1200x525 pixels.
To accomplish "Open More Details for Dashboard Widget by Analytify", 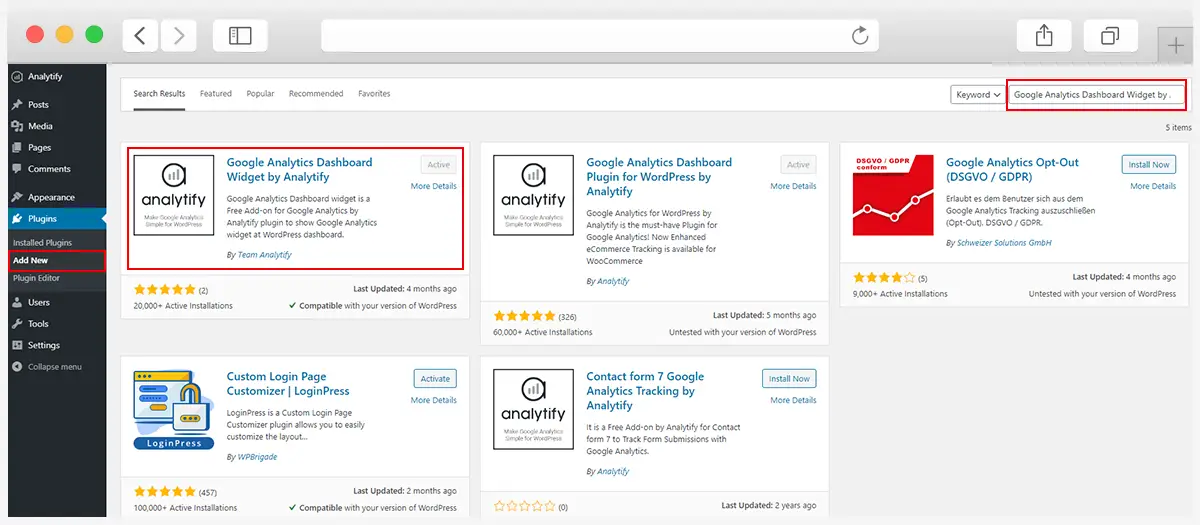I will 433,186.
